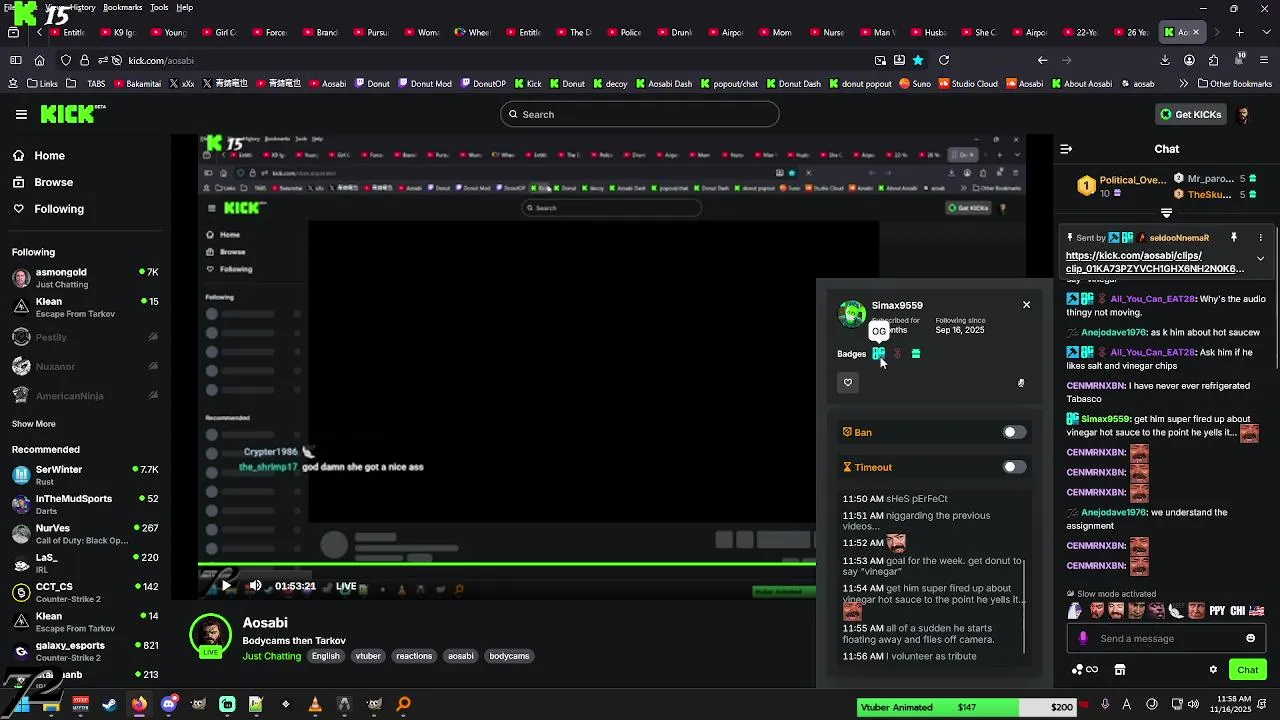Open Steam from the taskbar
This screenshot has height=720, width=1280.
[x=109, y=704]
